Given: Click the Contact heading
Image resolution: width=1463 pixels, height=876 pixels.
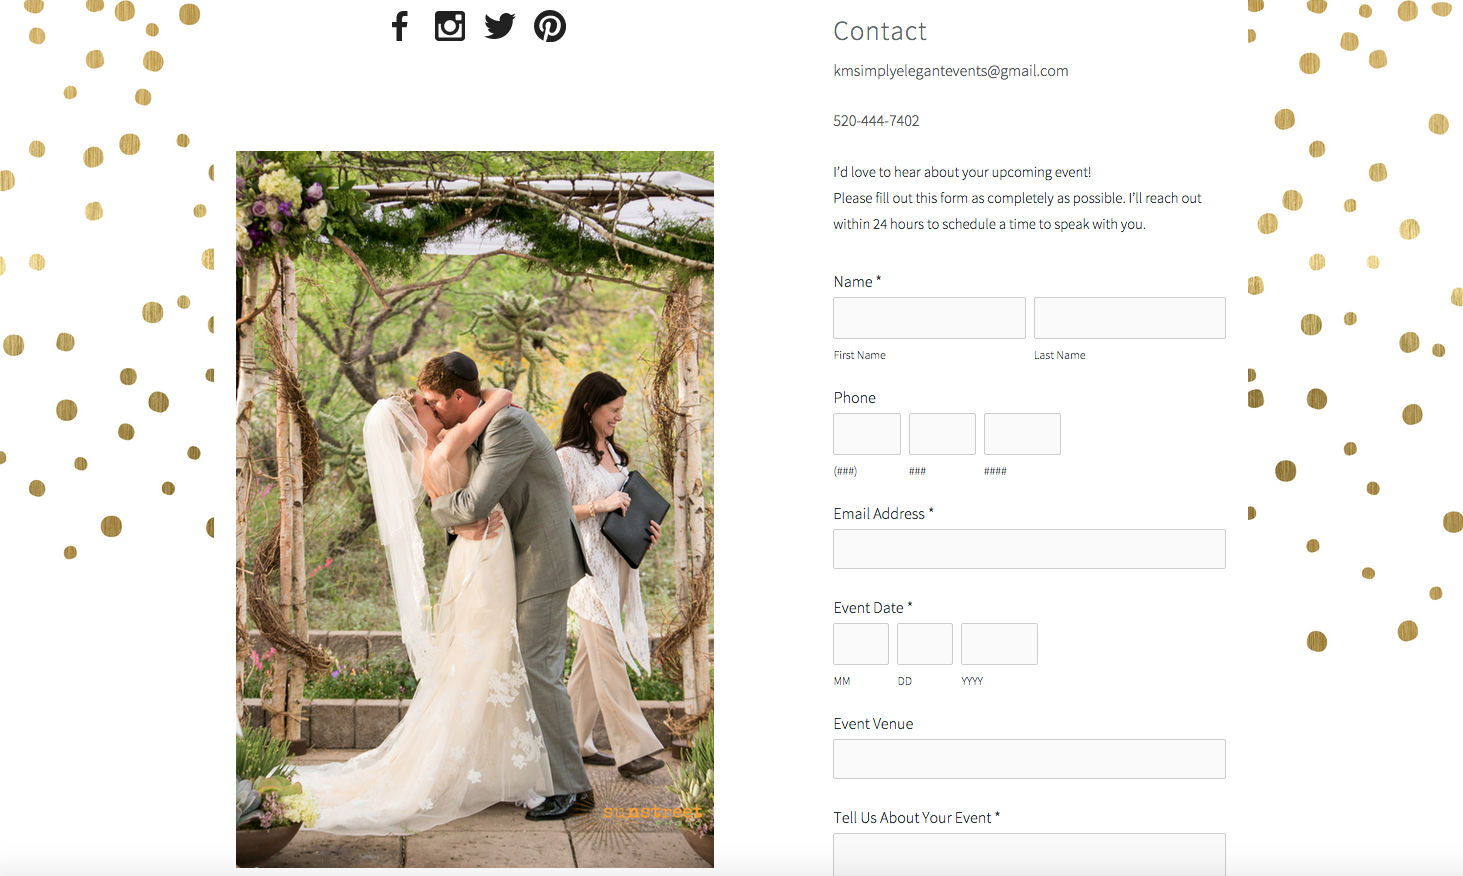Looking at the screenshot, I should pos(880,31).
